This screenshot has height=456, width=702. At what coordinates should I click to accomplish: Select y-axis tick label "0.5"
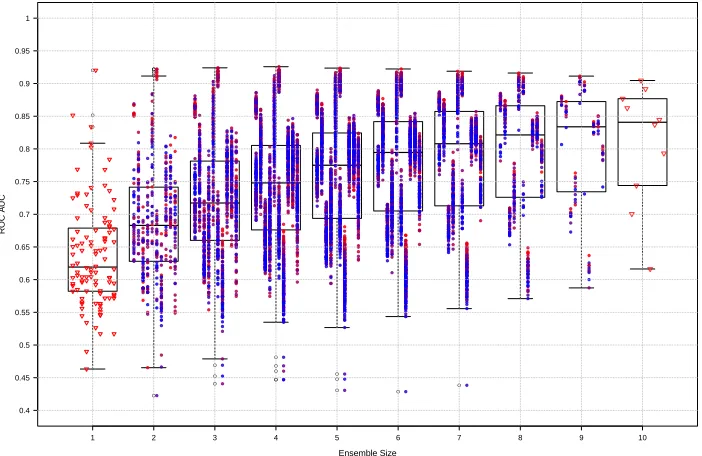point(24,345)
